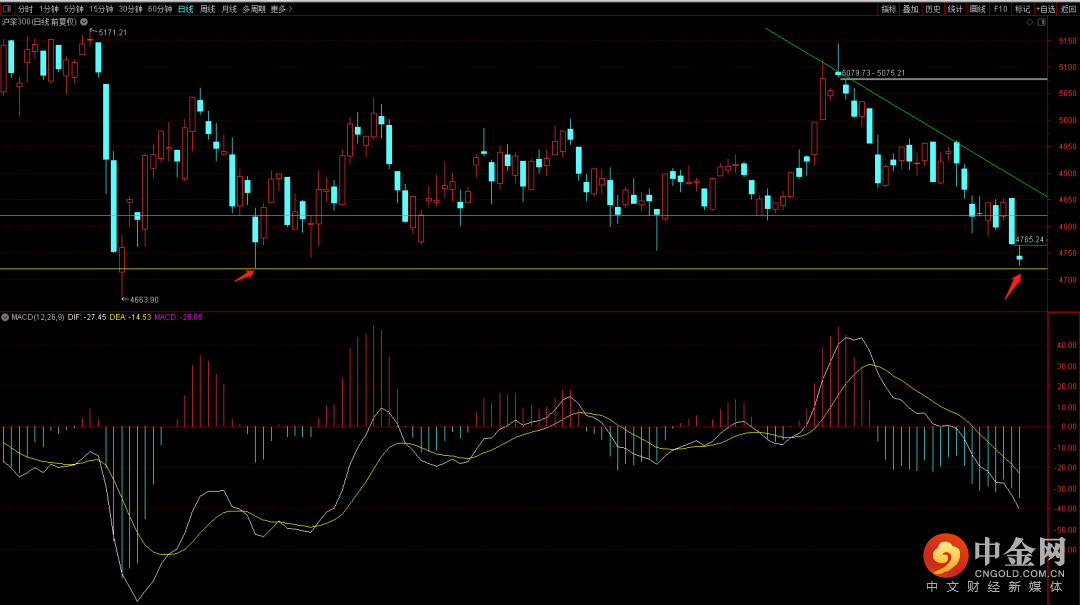Switch to 周线 weekly period
Screen dimensions: 1080x605
(x=207, y=9)
